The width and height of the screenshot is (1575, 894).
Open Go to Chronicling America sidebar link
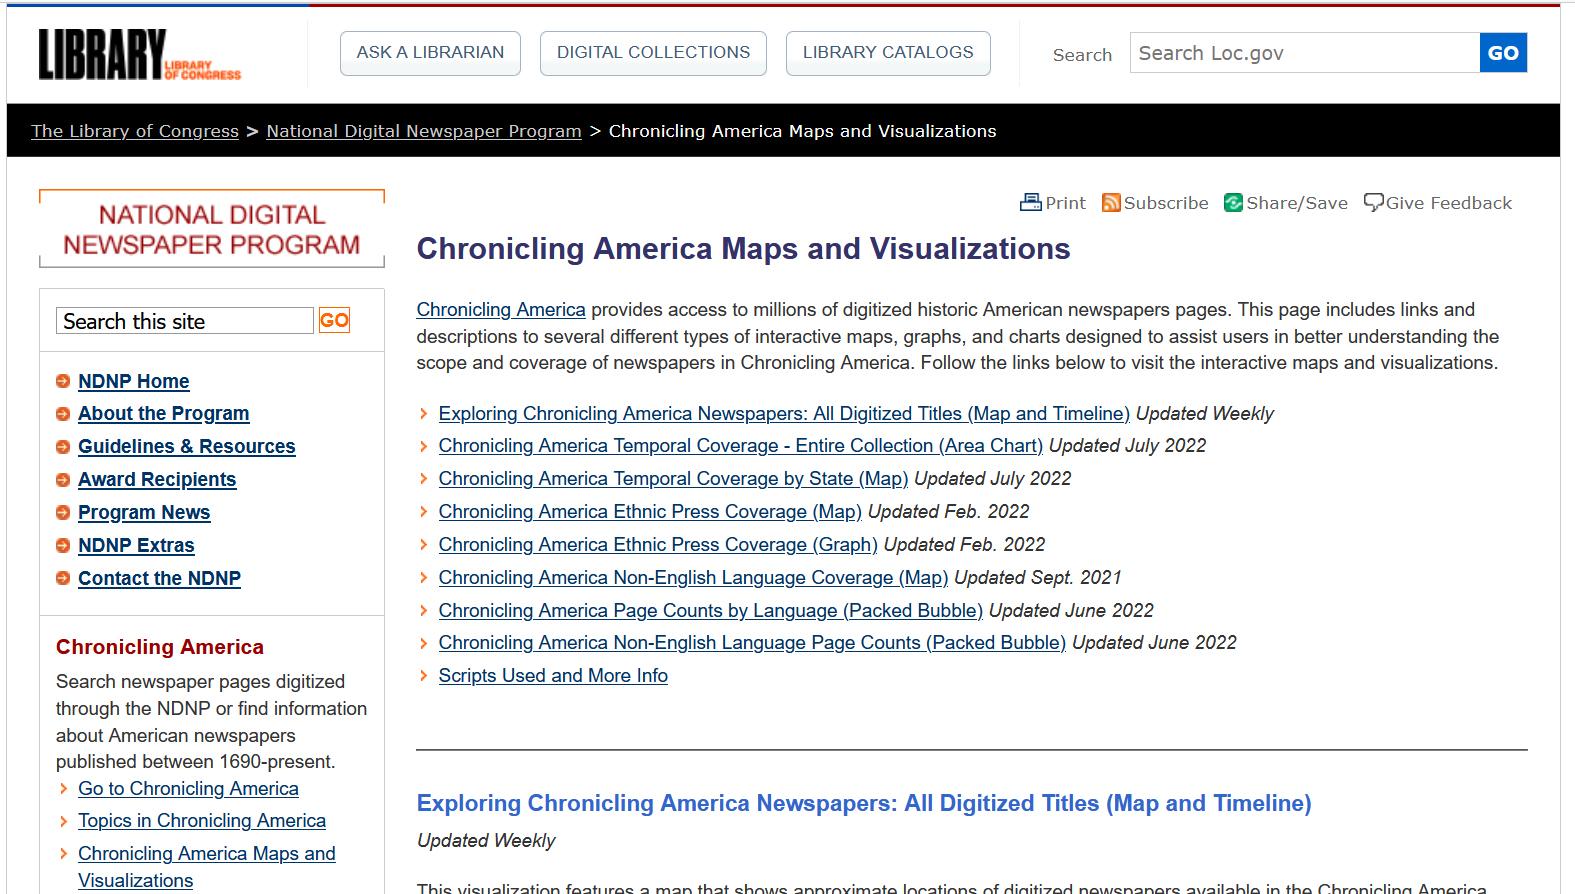point(188,789)
